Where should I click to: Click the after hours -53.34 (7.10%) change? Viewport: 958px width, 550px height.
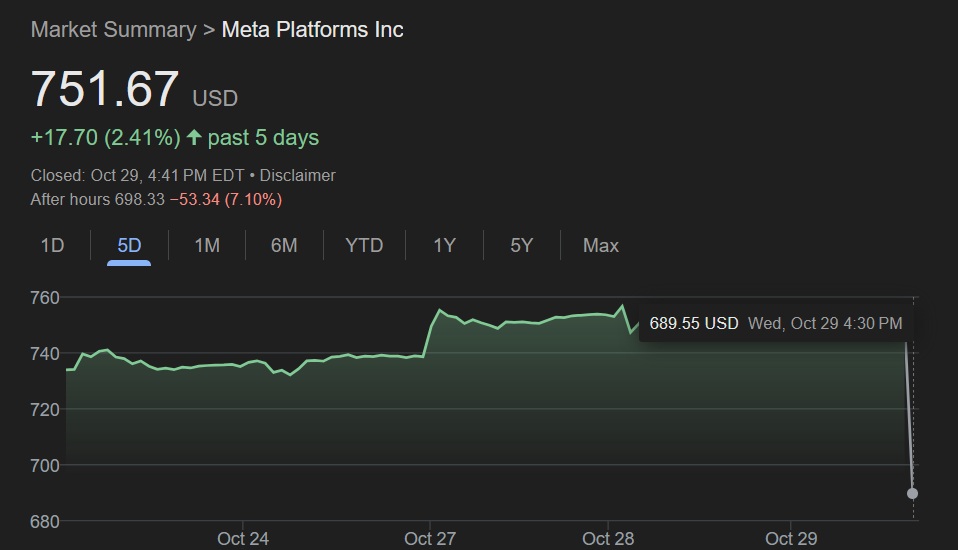[x=225, y=199]
